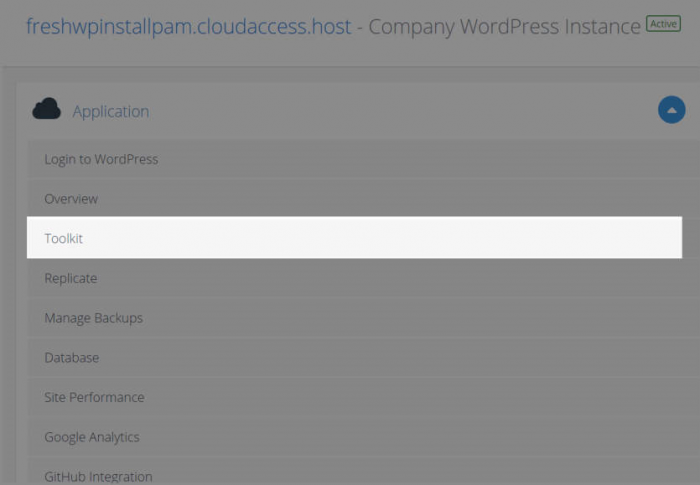Choose the highlighted Toolkit entry
The width and height of the screenshot is (700, 485).
[x=63, y=238]
